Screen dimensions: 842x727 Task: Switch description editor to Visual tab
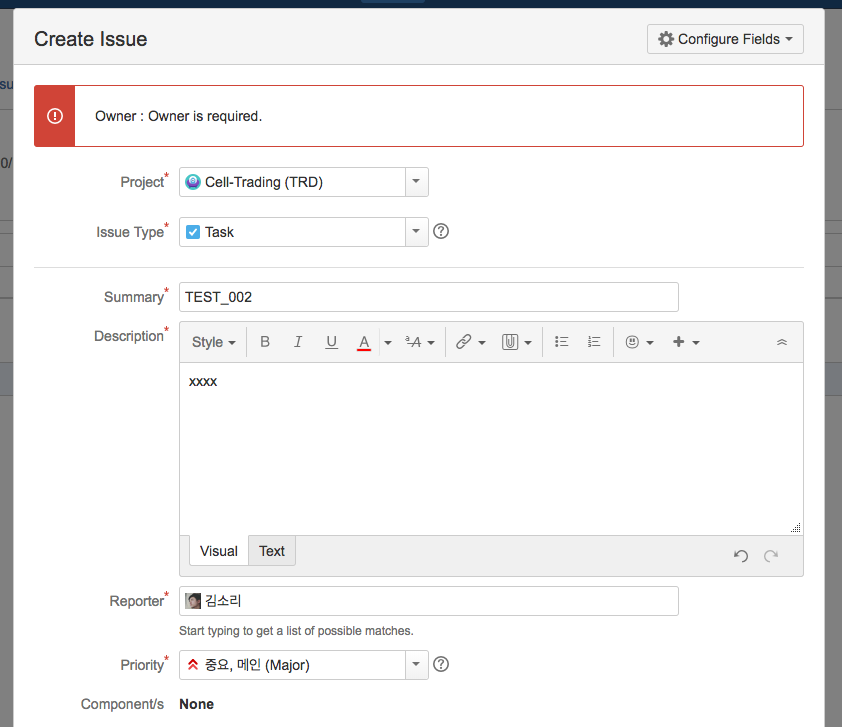(x=219, y=551)
